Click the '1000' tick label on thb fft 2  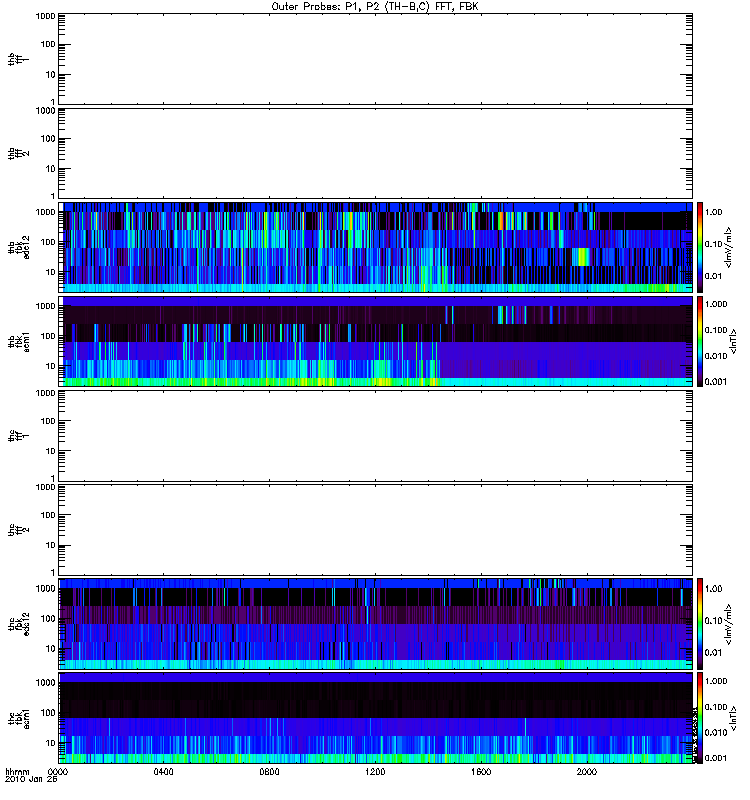(x=45, y=110)
